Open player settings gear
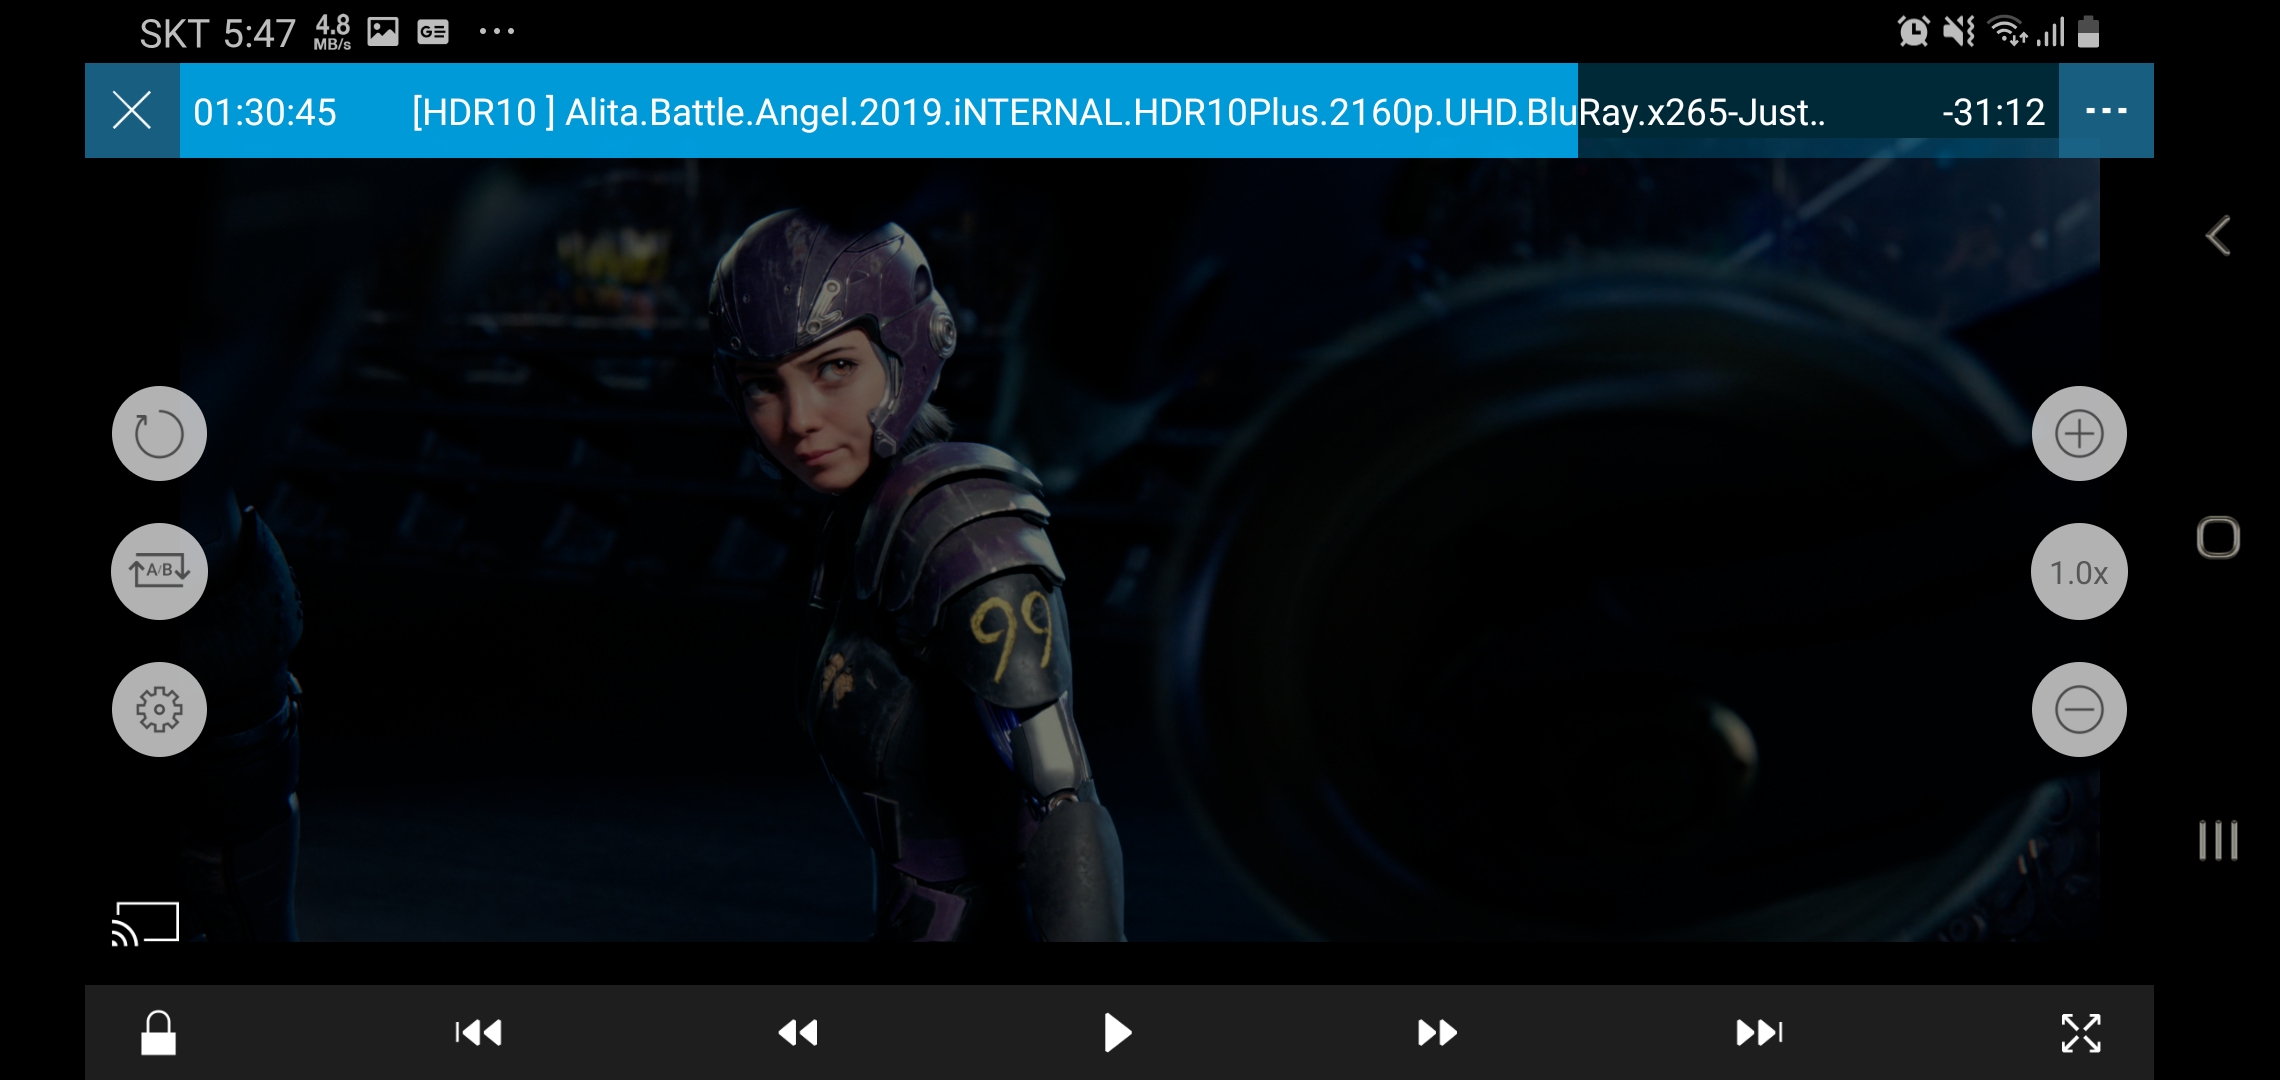This screenshot has width=2280, height=1080. coord(159,709)
